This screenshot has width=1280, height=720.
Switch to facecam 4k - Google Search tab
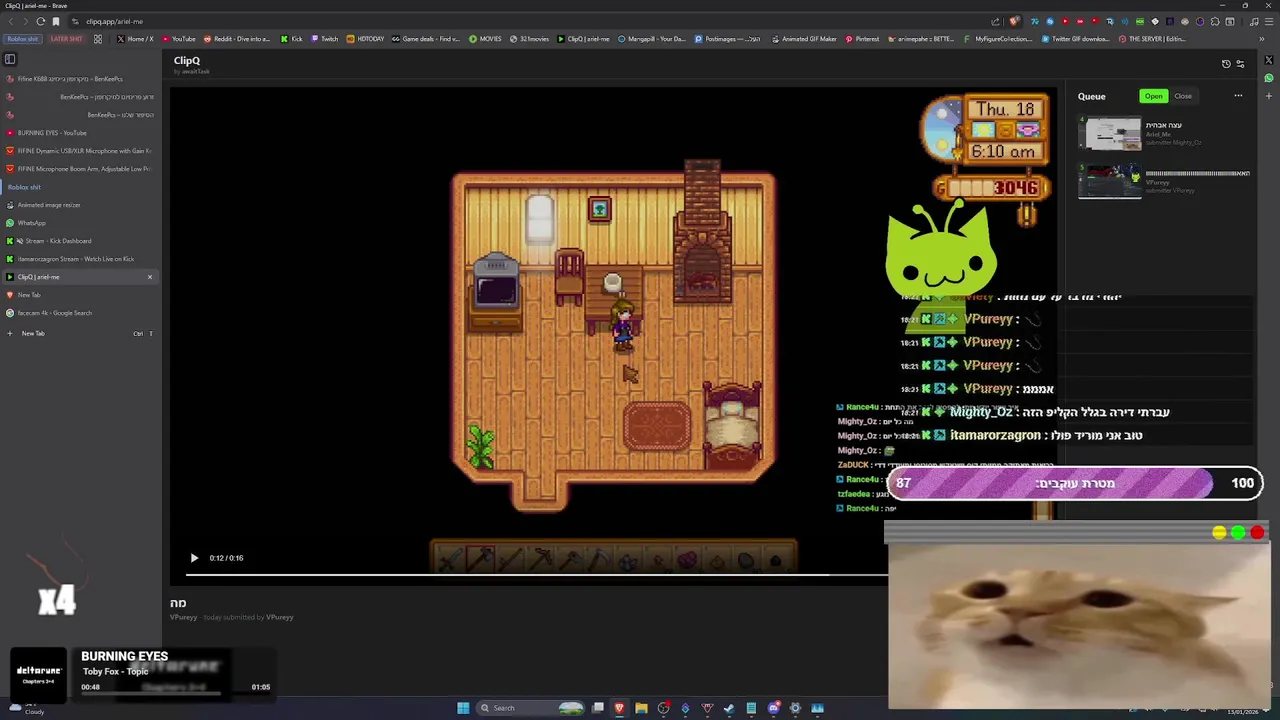click(80, 313)
